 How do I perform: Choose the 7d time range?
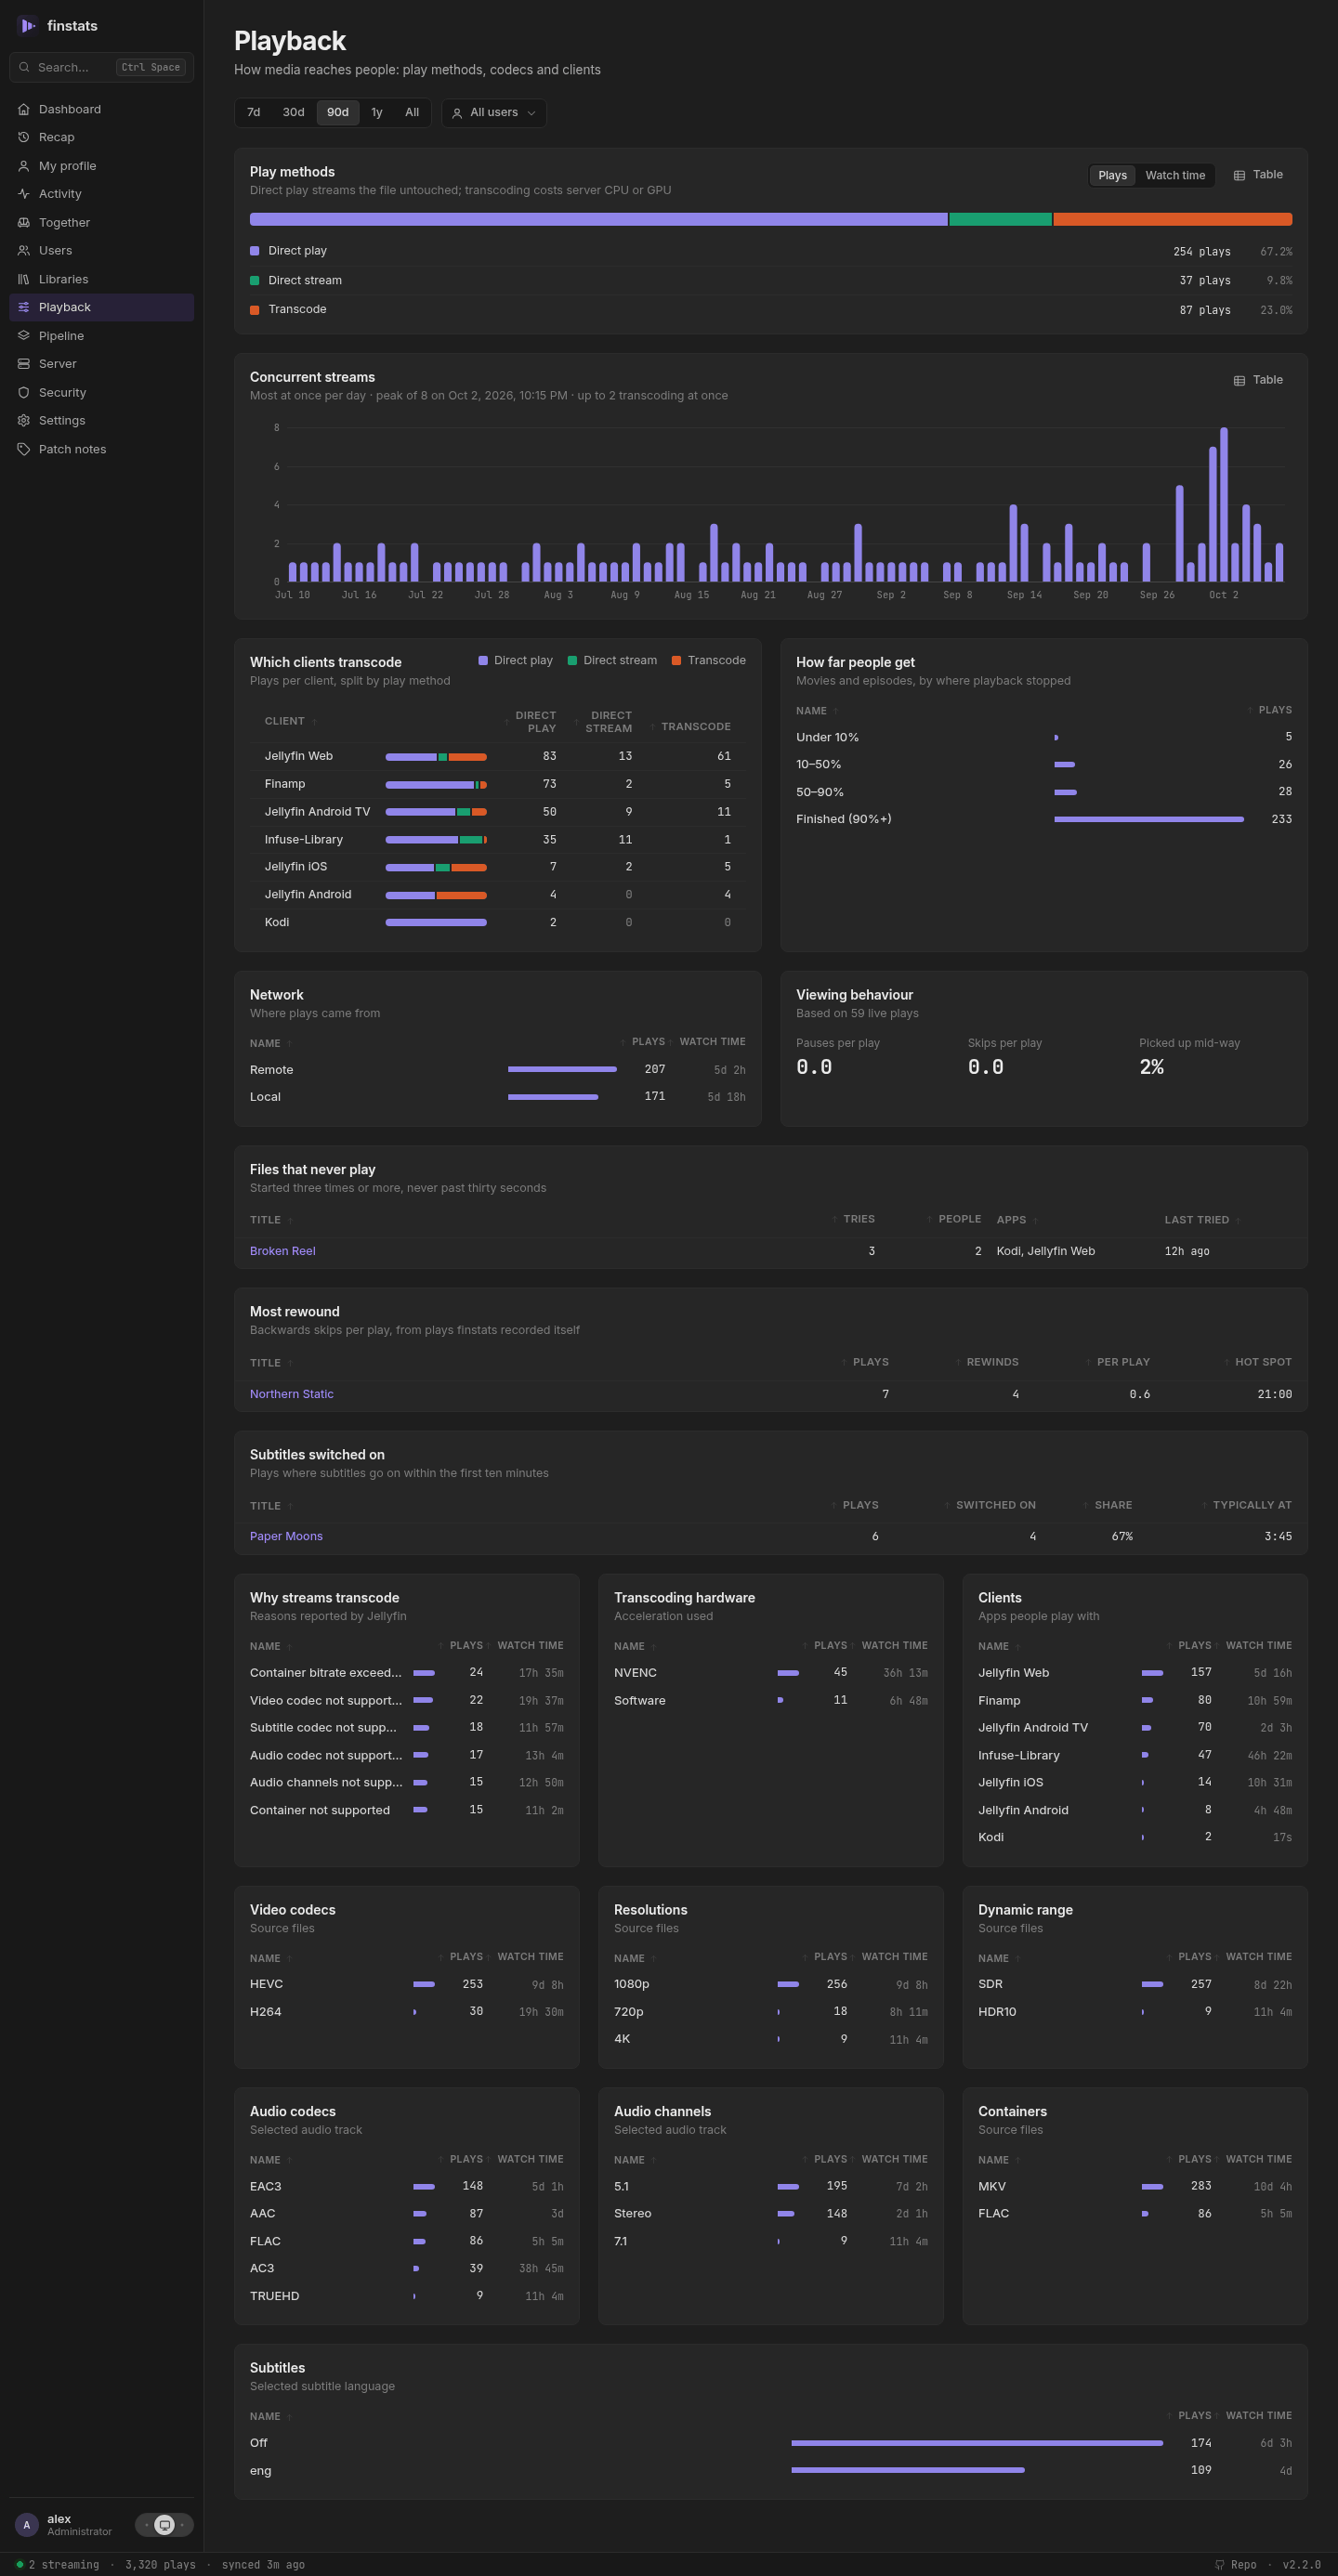pos(254,112)
